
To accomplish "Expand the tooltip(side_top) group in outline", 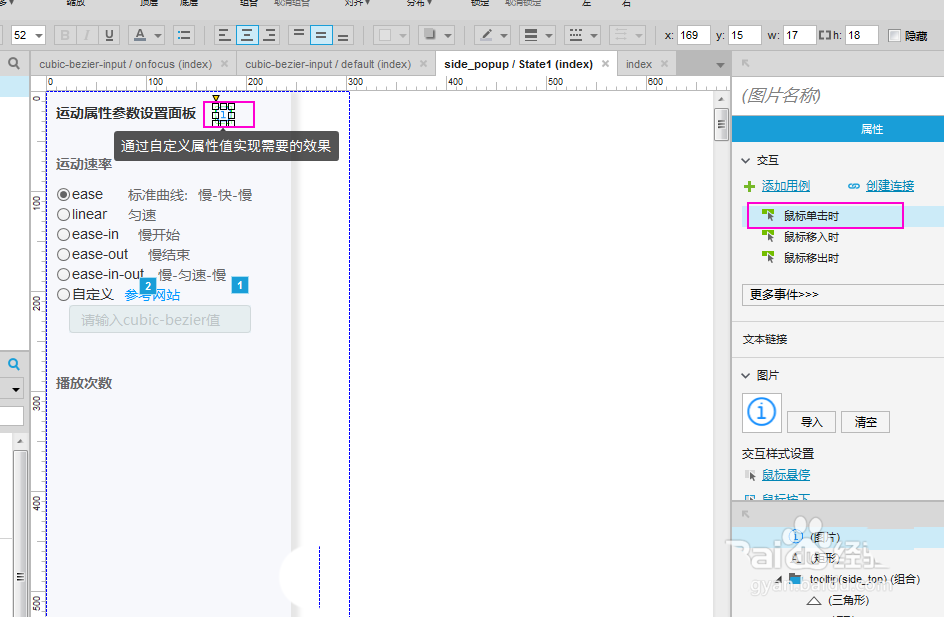I will click(778, 578).
